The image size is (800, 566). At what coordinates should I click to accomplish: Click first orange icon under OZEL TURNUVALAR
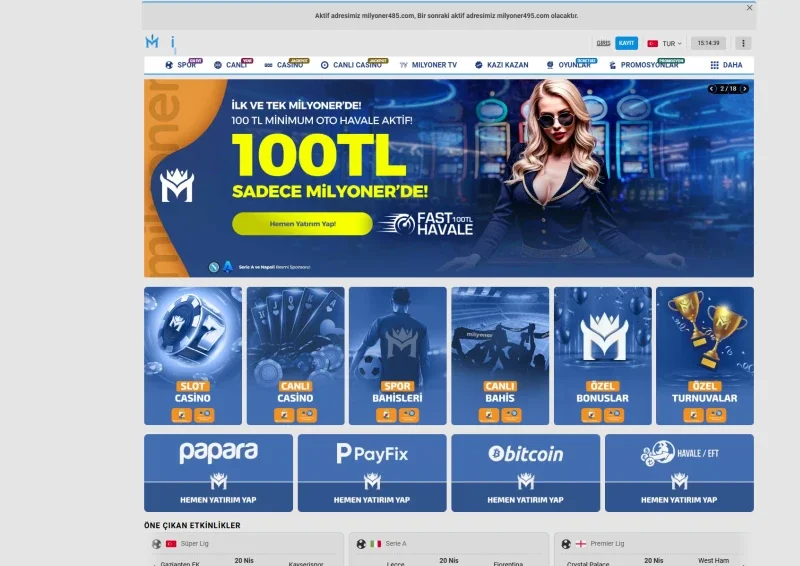click(x=693, y=415)
